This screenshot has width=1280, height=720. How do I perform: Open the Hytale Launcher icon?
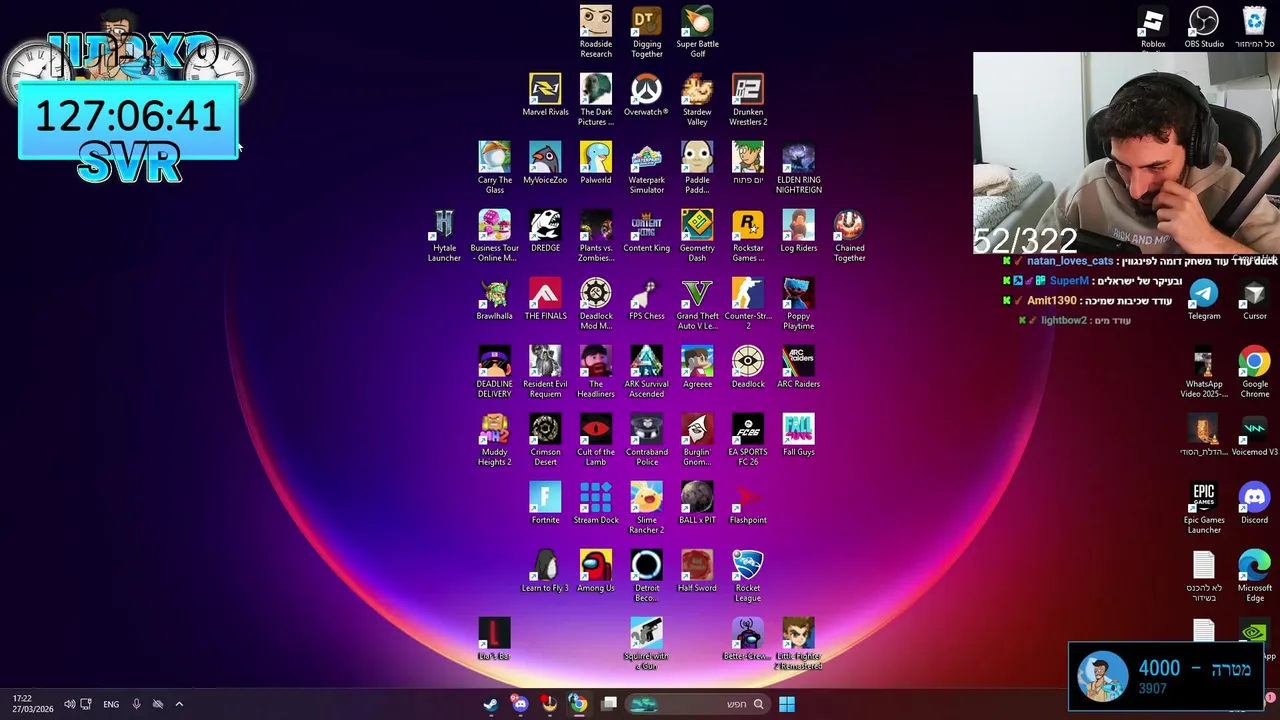coord(444,236)
